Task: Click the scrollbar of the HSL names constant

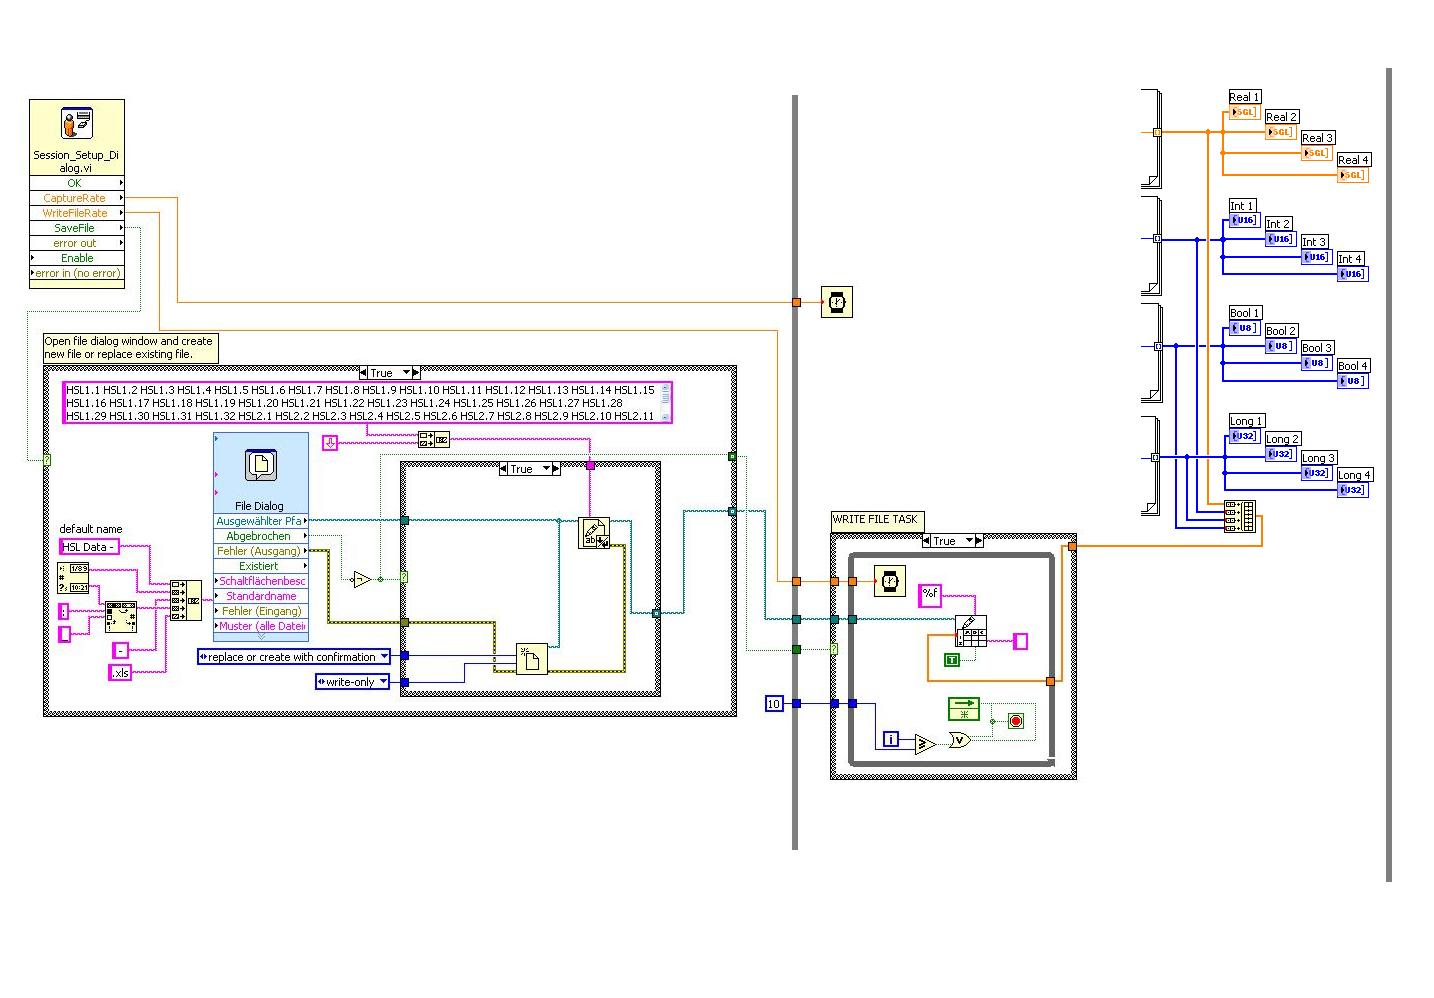Action: coord(665,402)
